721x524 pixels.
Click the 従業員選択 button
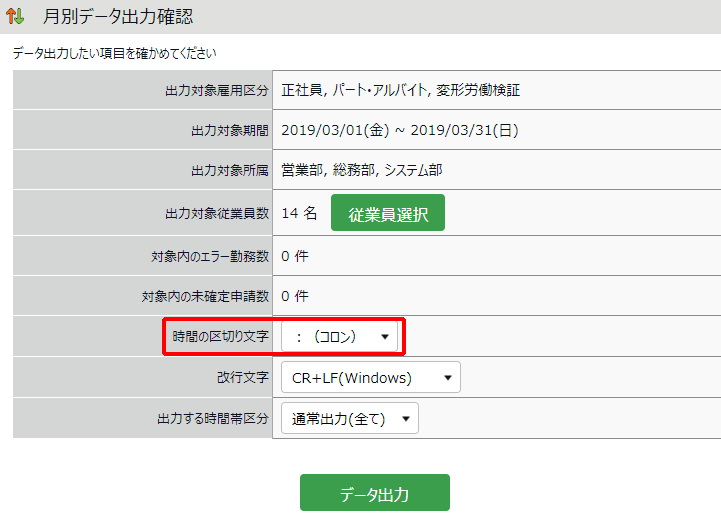pyautogui.click(x=388, y=213)
